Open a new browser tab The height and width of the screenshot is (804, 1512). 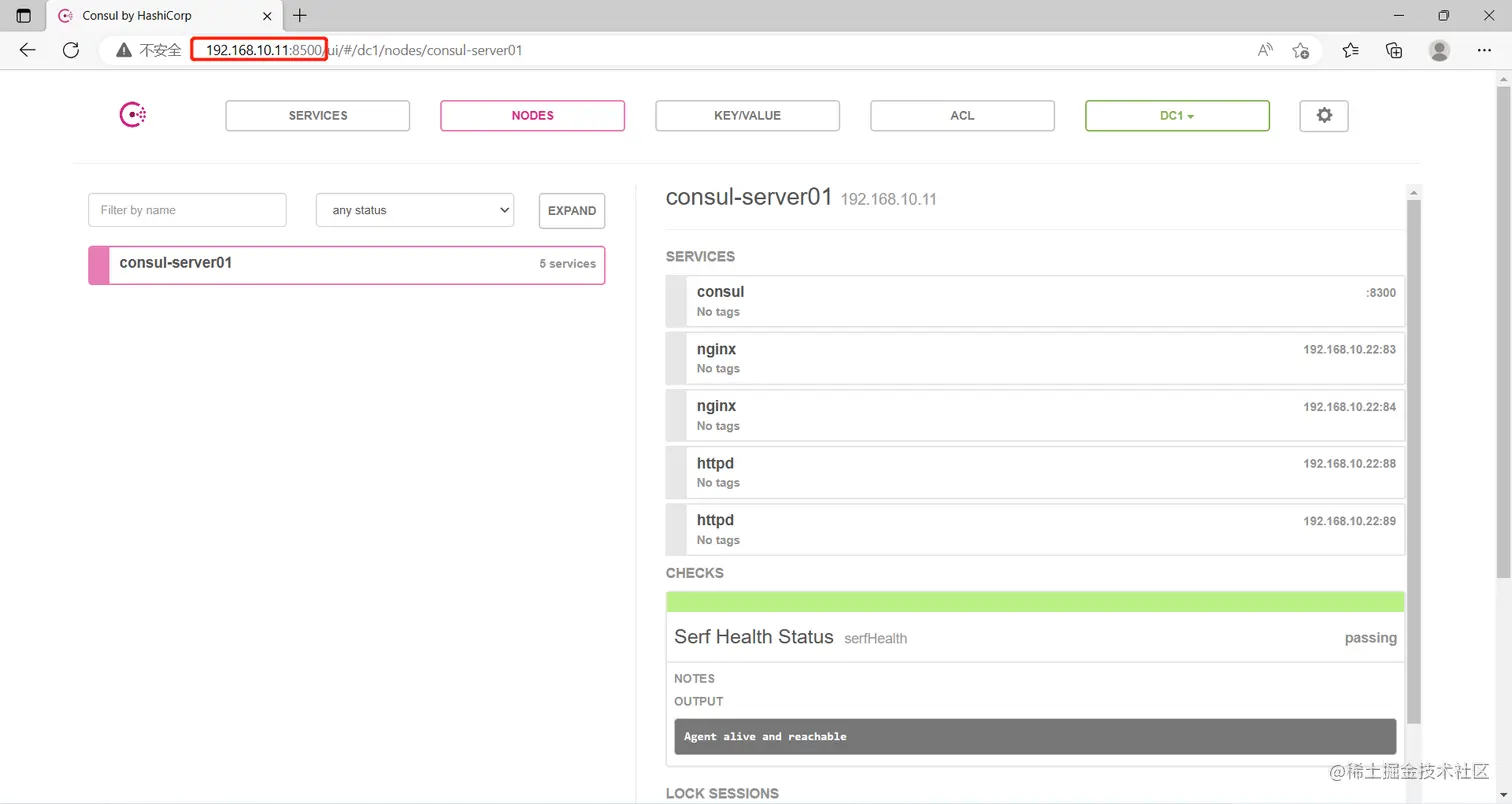click(300, 16)
